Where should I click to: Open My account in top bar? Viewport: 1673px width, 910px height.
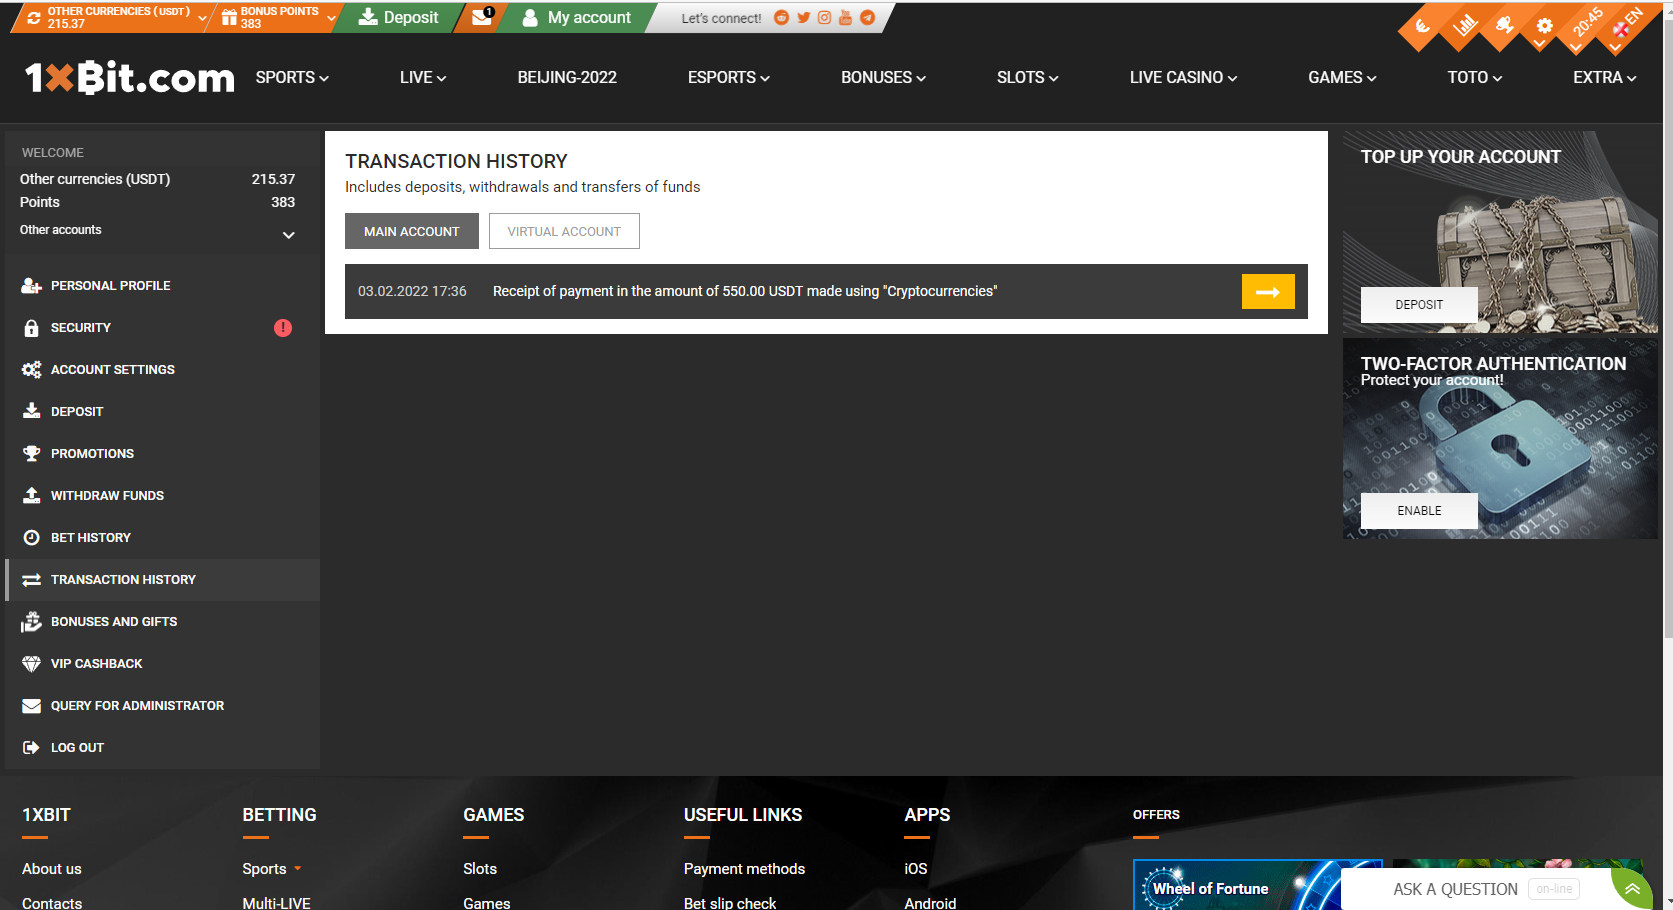pos(577,18)
